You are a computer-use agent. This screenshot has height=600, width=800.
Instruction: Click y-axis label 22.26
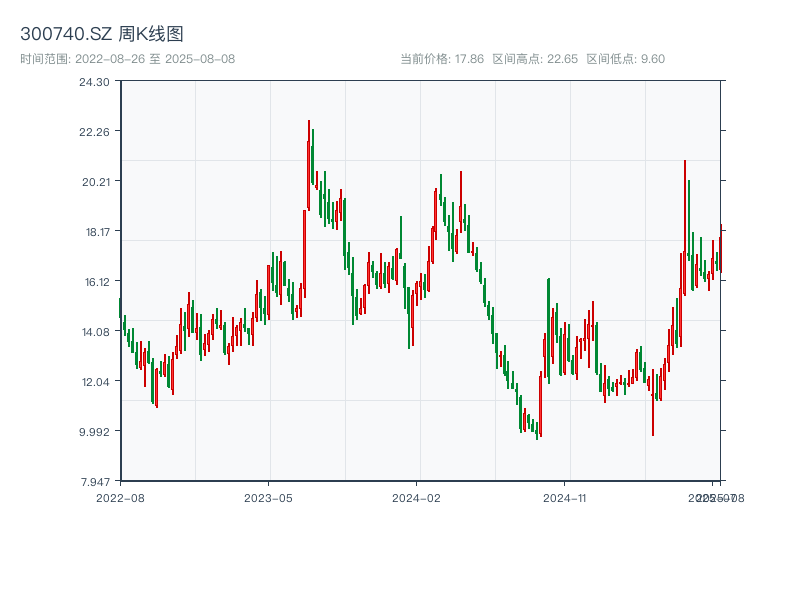pyautogui.click(x=94, y=132)
